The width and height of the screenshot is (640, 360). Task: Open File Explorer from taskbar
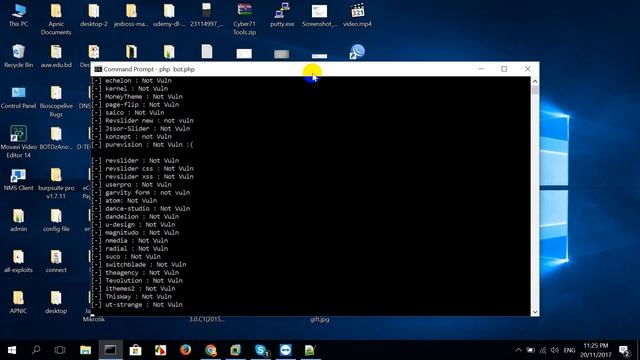[x=85, y=350]
